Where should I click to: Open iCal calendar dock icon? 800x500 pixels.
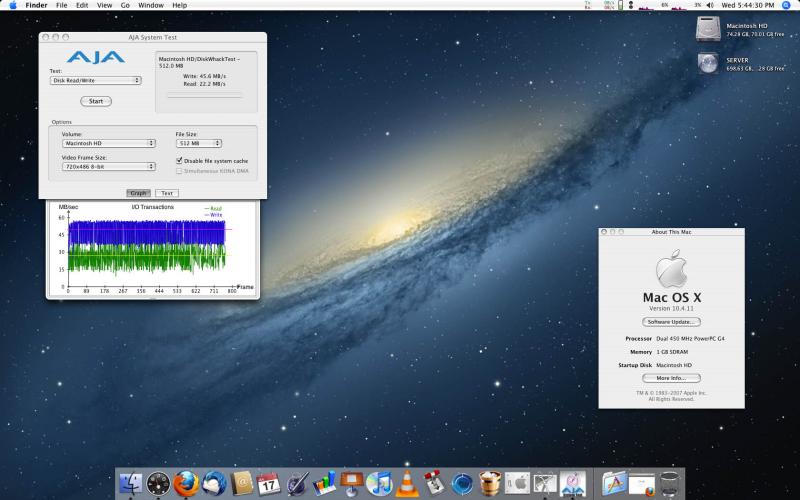pos(268,483)
